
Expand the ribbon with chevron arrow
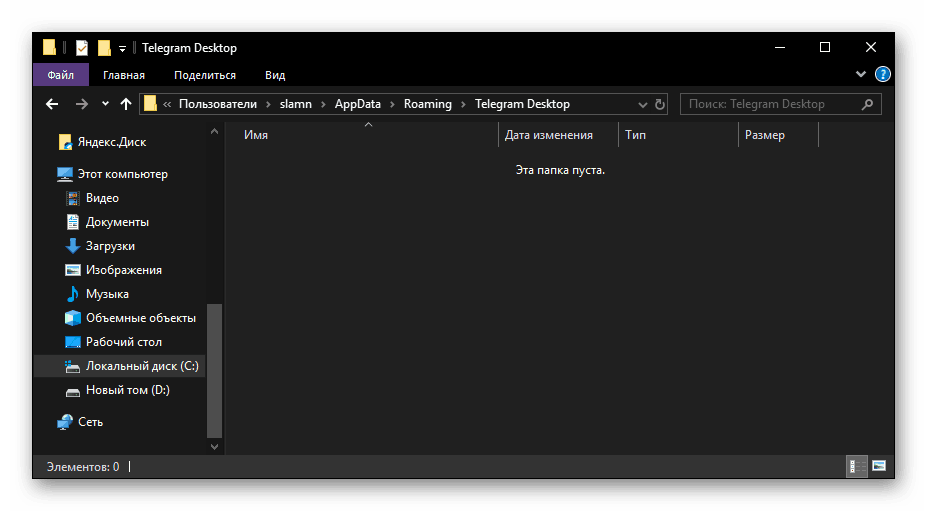click(861, 74)
